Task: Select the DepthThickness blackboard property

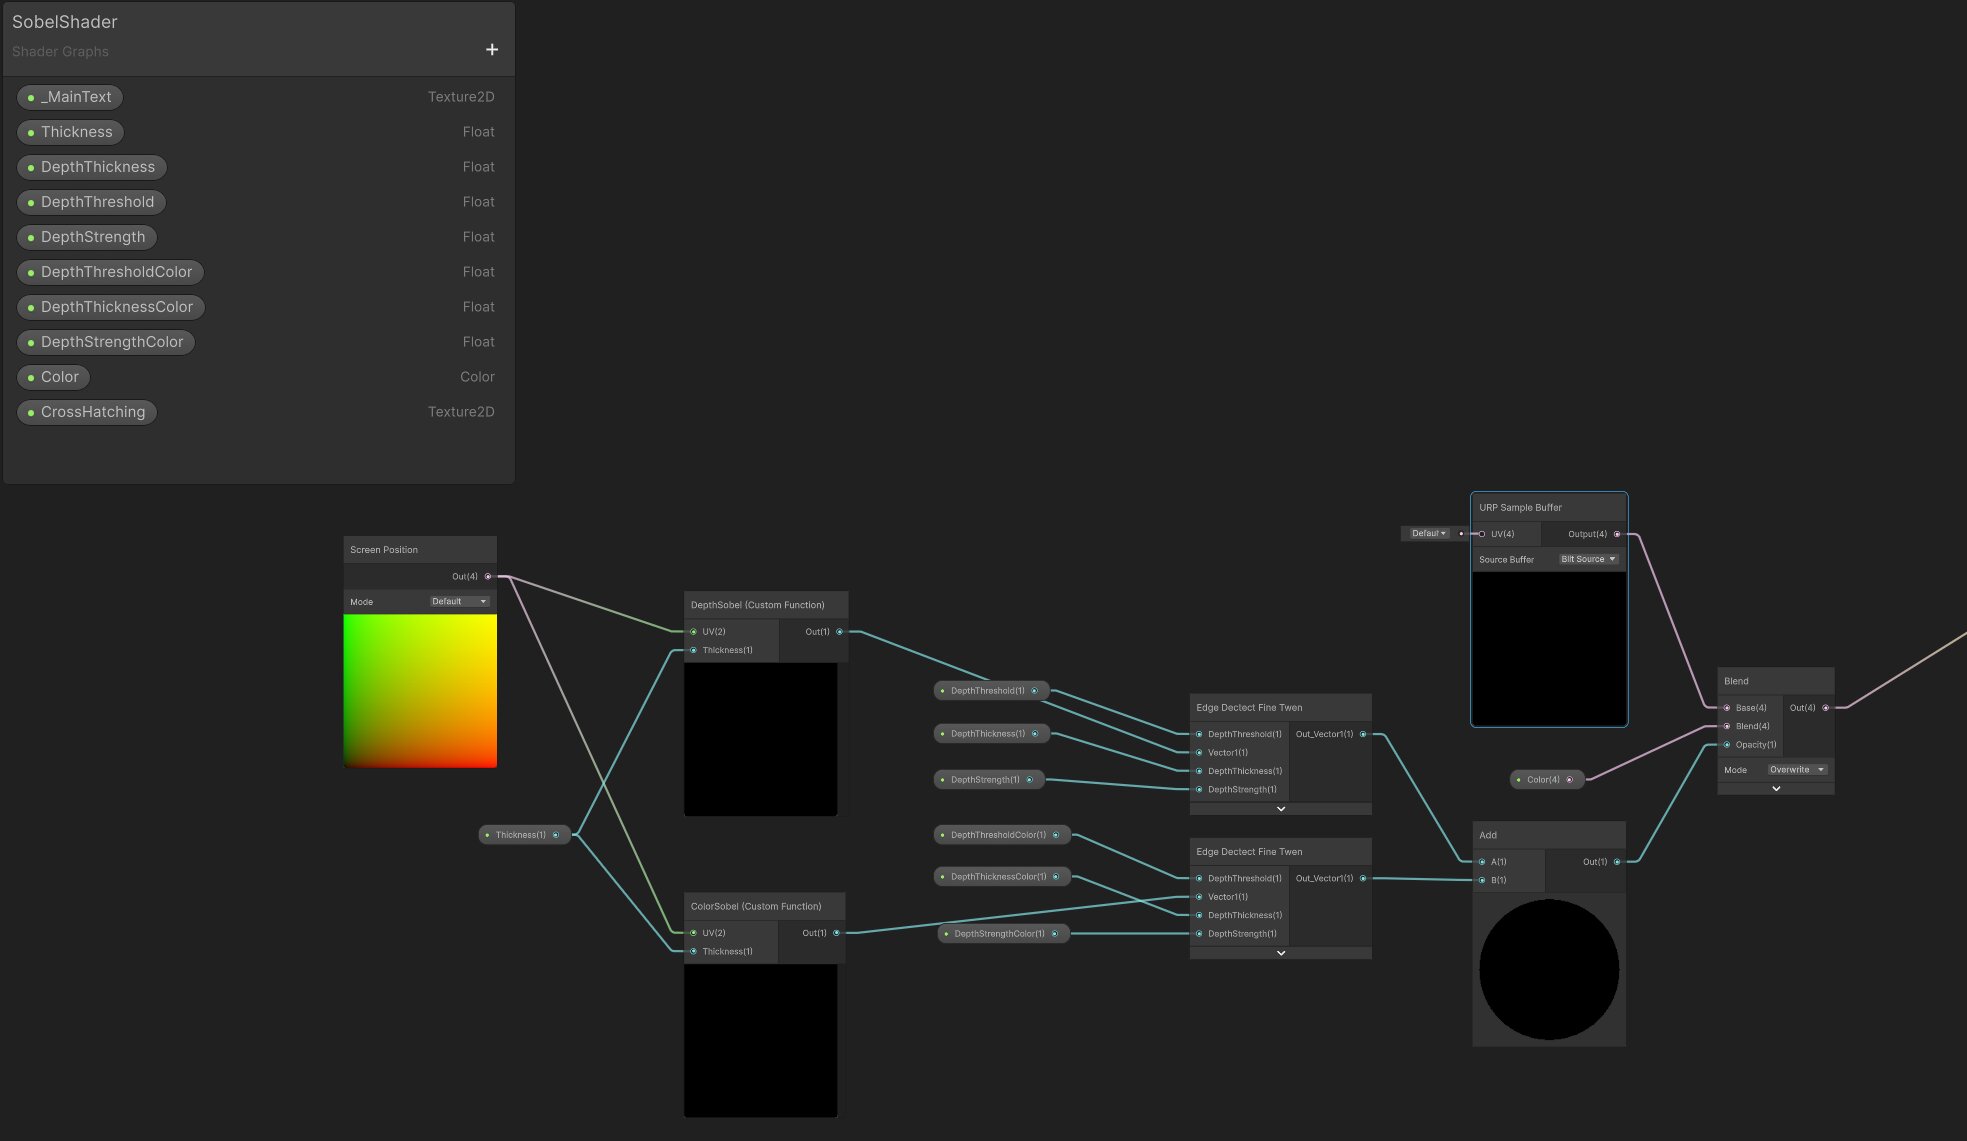Action: 91,167
